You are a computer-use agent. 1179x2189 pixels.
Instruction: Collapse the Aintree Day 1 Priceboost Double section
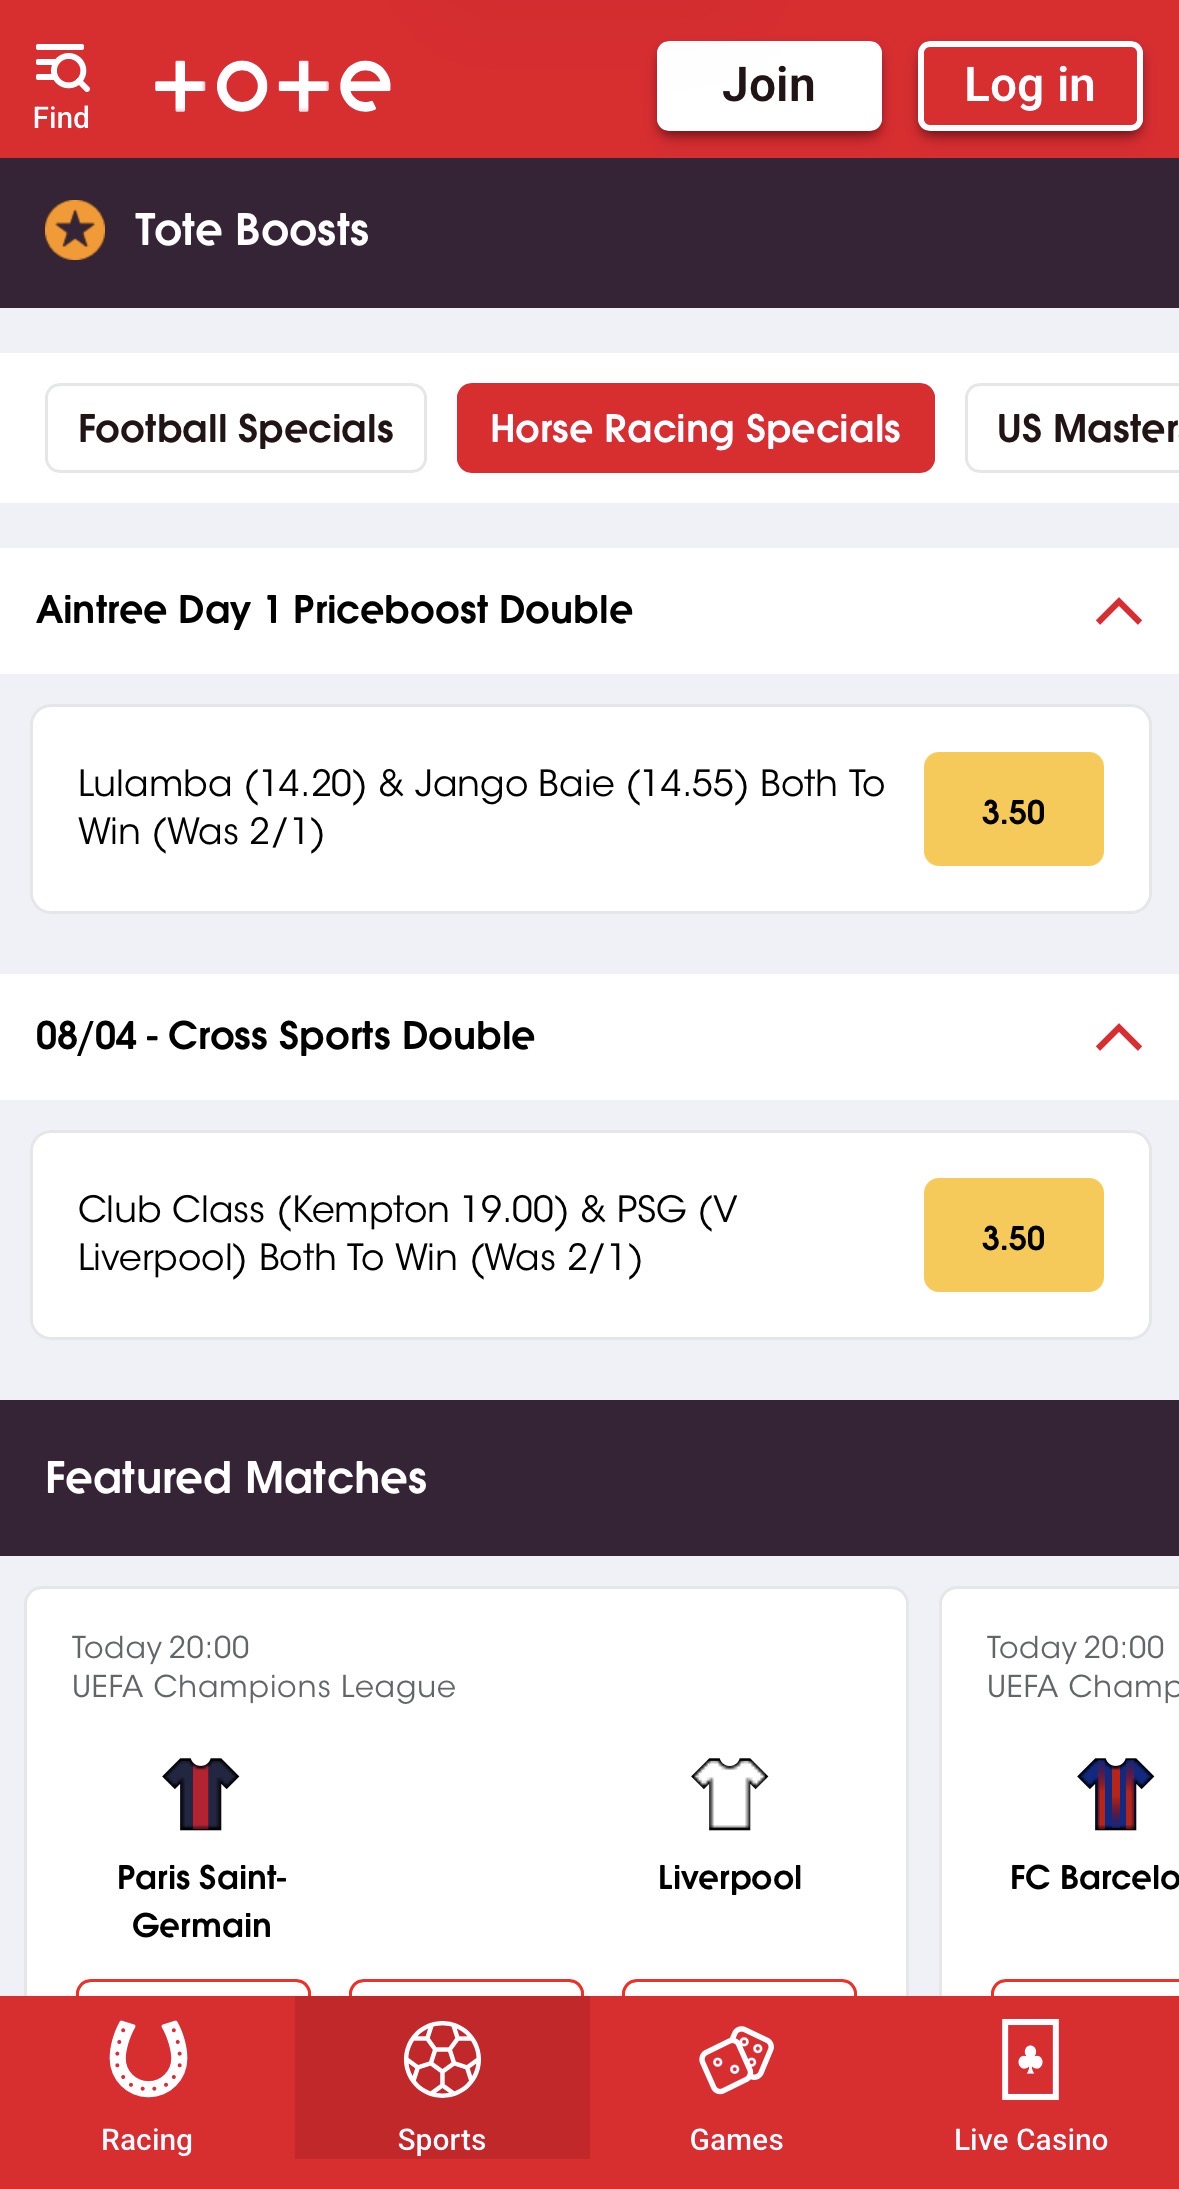pos(1117,611)
